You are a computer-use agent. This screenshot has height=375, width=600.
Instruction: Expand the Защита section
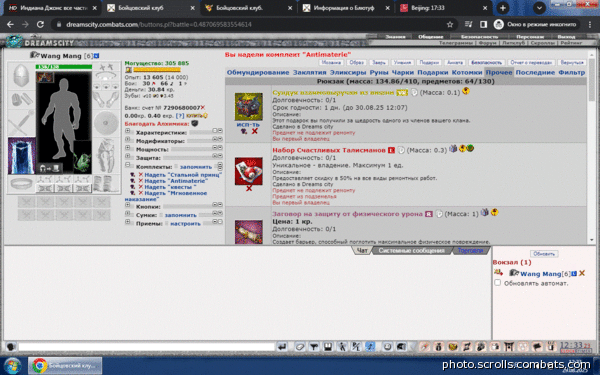click(x=127, y=157)
